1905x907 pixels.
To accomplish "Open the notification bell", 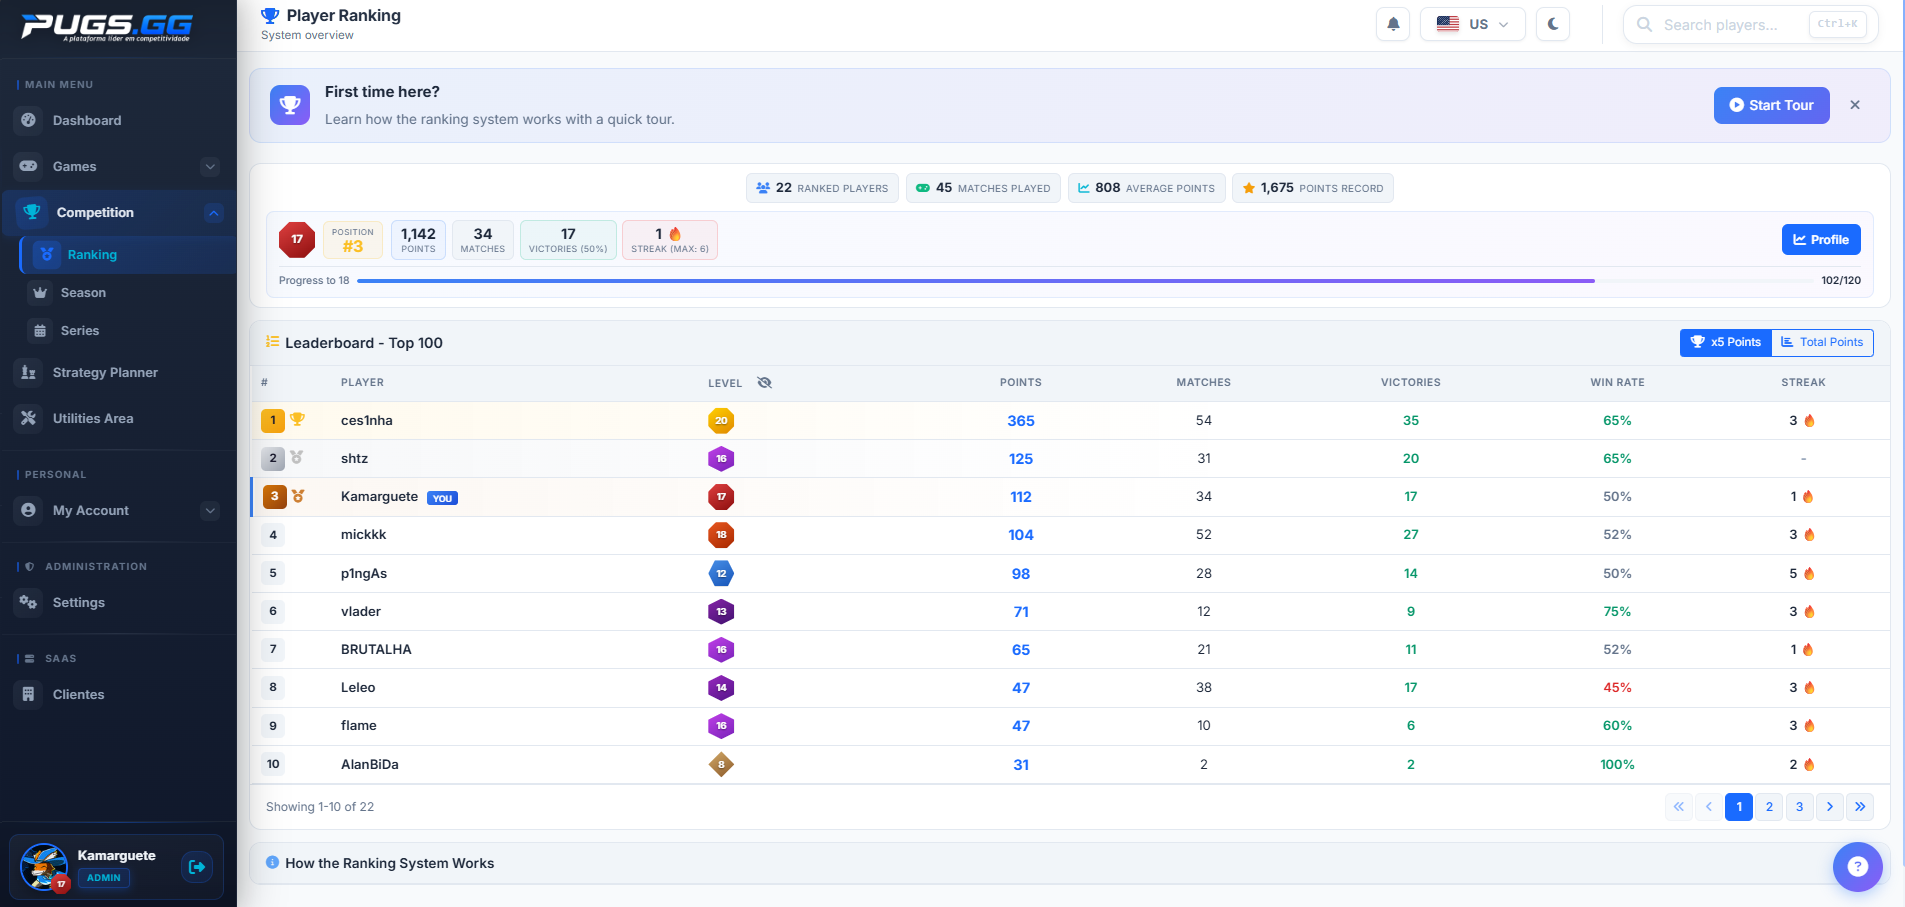I will (x=1392, y=24).
